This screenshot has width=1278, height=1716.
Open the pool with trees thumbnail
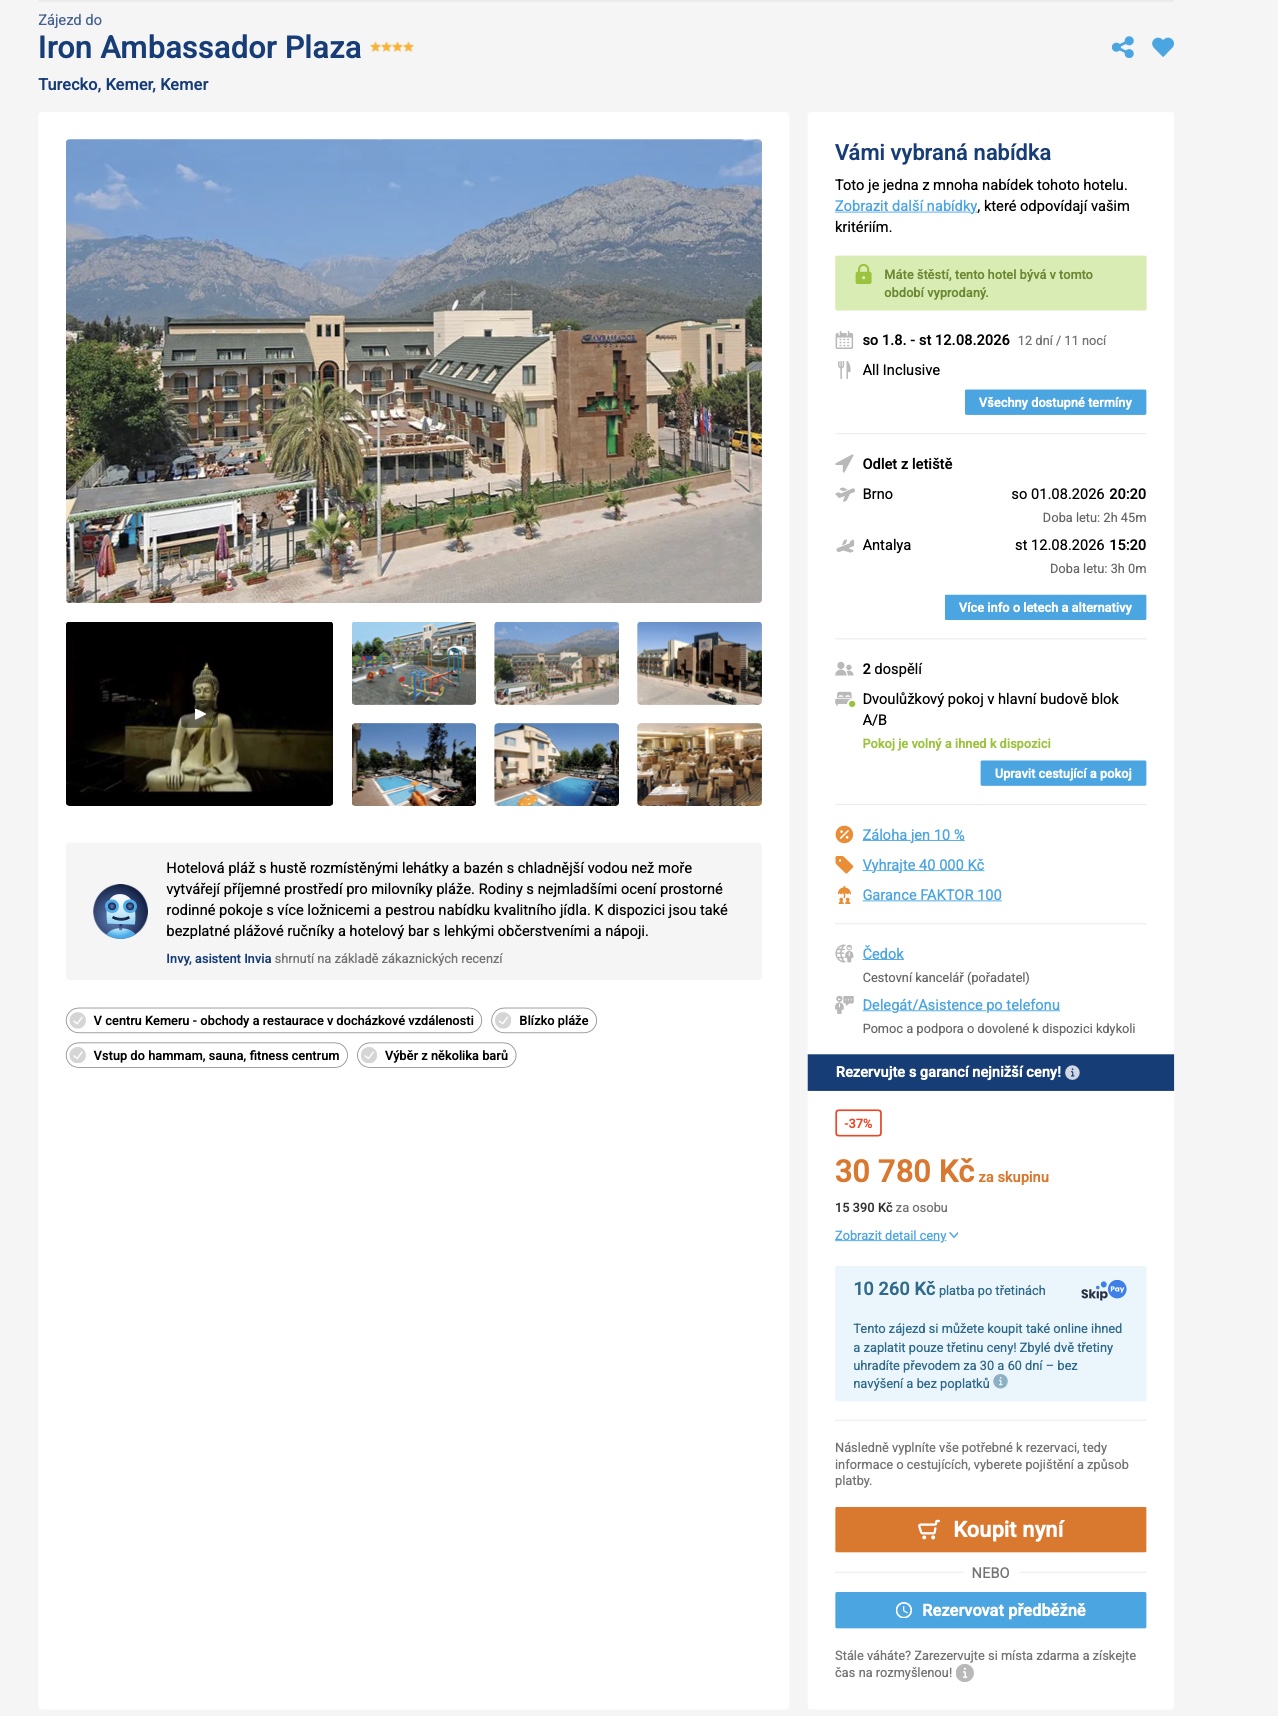pyautogui.click(x=414, y=764)
